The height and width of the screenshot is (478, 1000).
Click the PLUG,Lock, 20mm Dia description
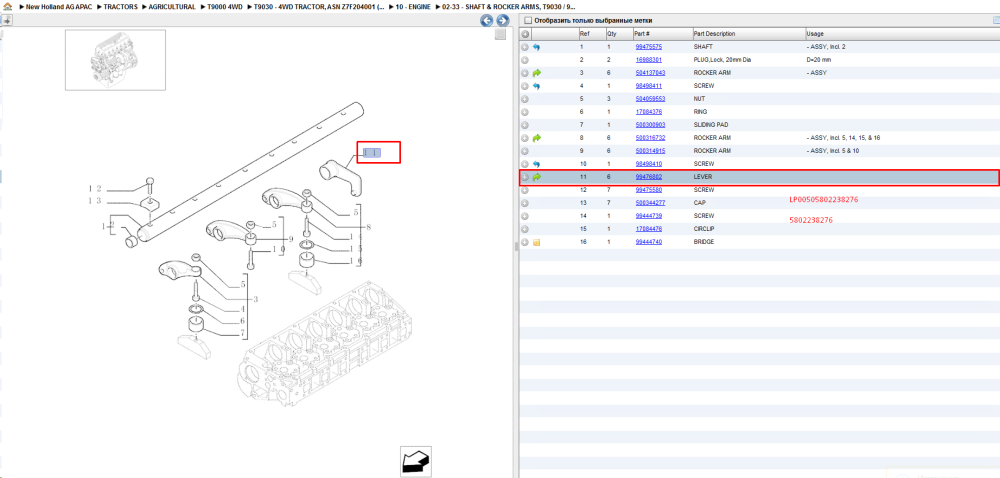point(723,60)
